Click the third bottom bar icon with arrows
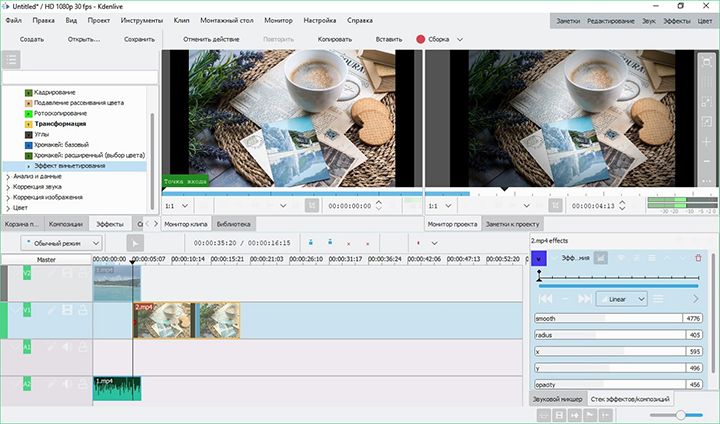The image size is (720, 424). pyautogui.click(x=574, y=415)
